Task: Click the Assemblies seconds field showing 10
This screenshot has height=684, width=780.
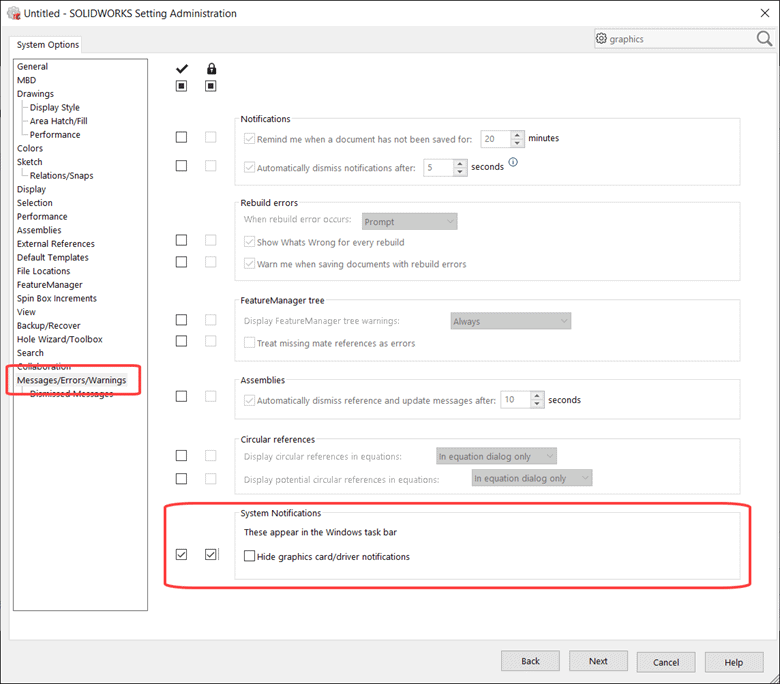Action: pos(515,399)
